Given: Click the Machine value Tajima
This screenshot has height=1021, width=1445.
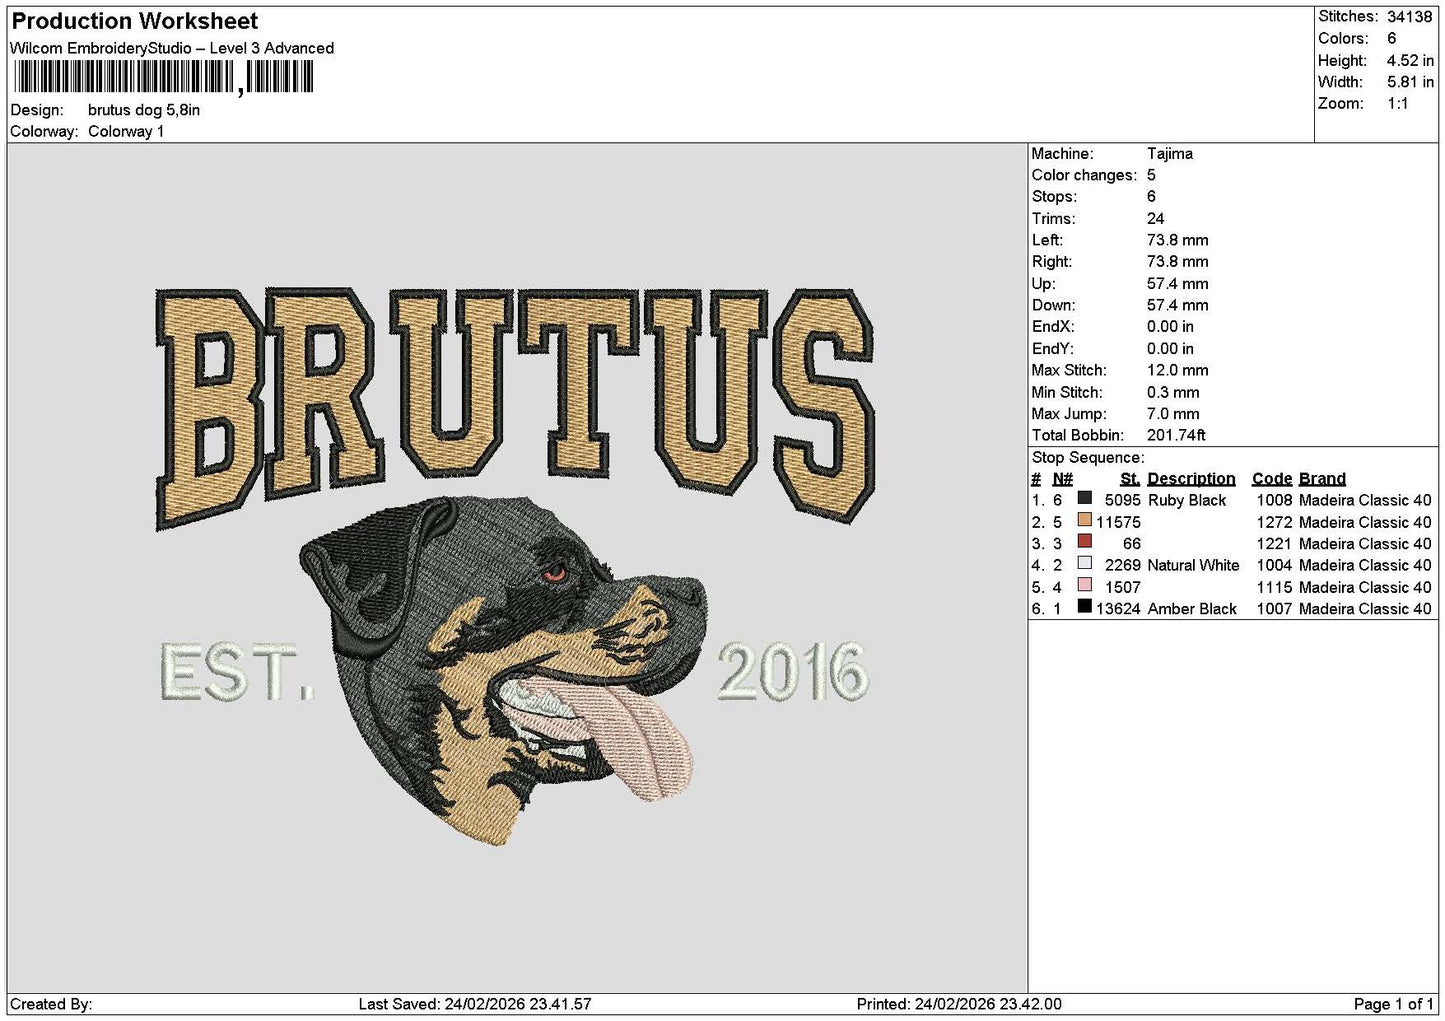Looking at the screenshot, I should (x=1169, y=154).
